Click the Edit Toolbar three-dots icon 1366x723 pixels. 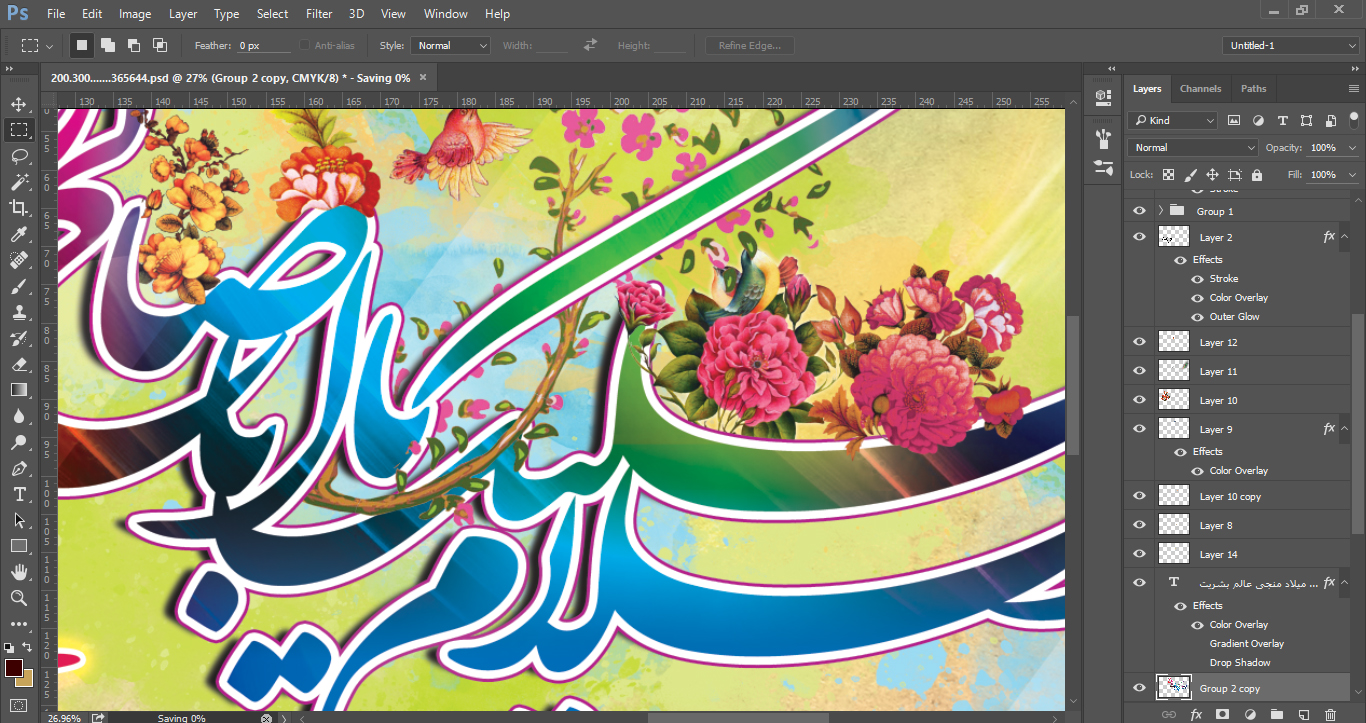[19, 623]
